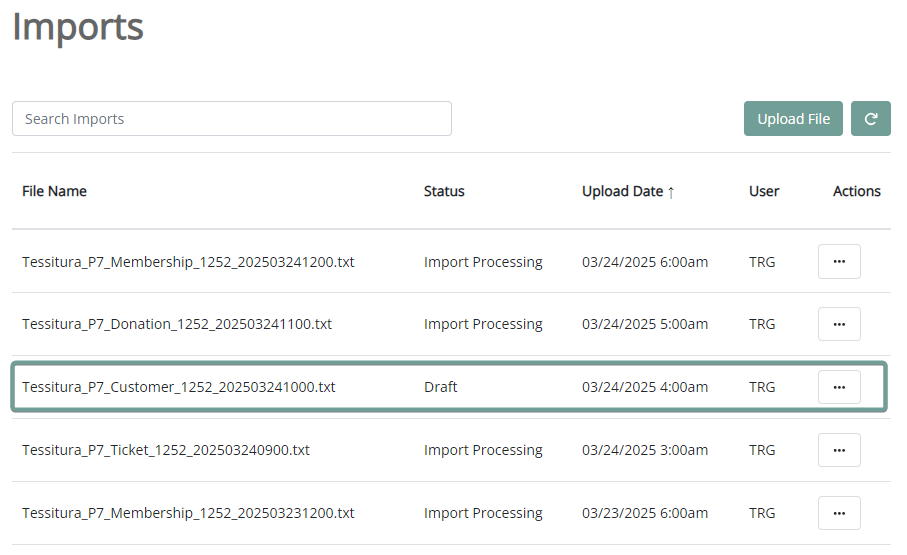Focus the Search Imports field

232,119
